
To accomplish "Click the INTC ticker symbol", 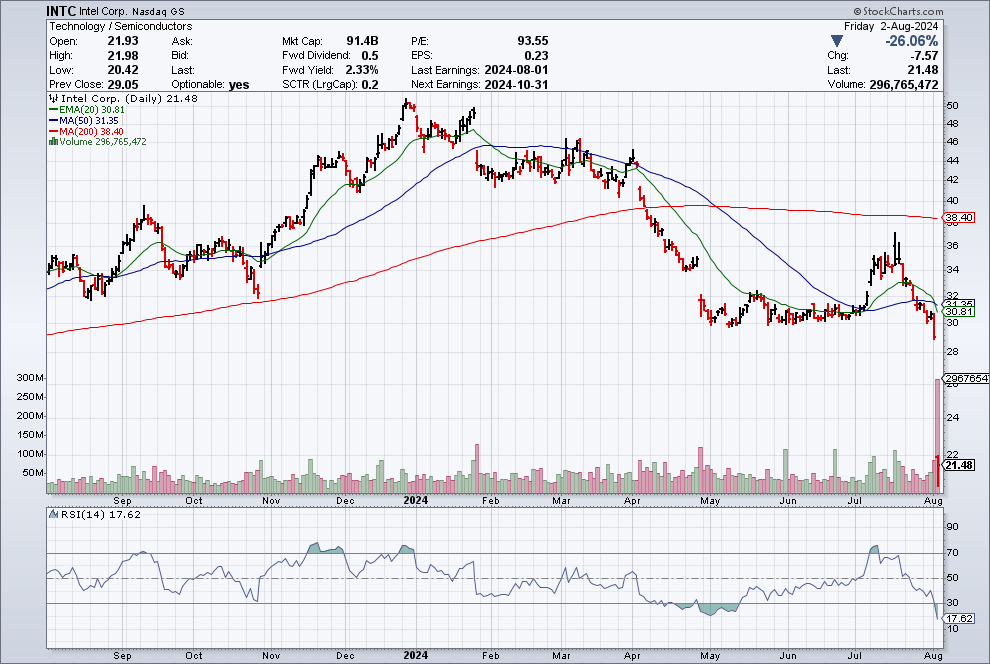I will pyautogui.click(x=61, y=11).
